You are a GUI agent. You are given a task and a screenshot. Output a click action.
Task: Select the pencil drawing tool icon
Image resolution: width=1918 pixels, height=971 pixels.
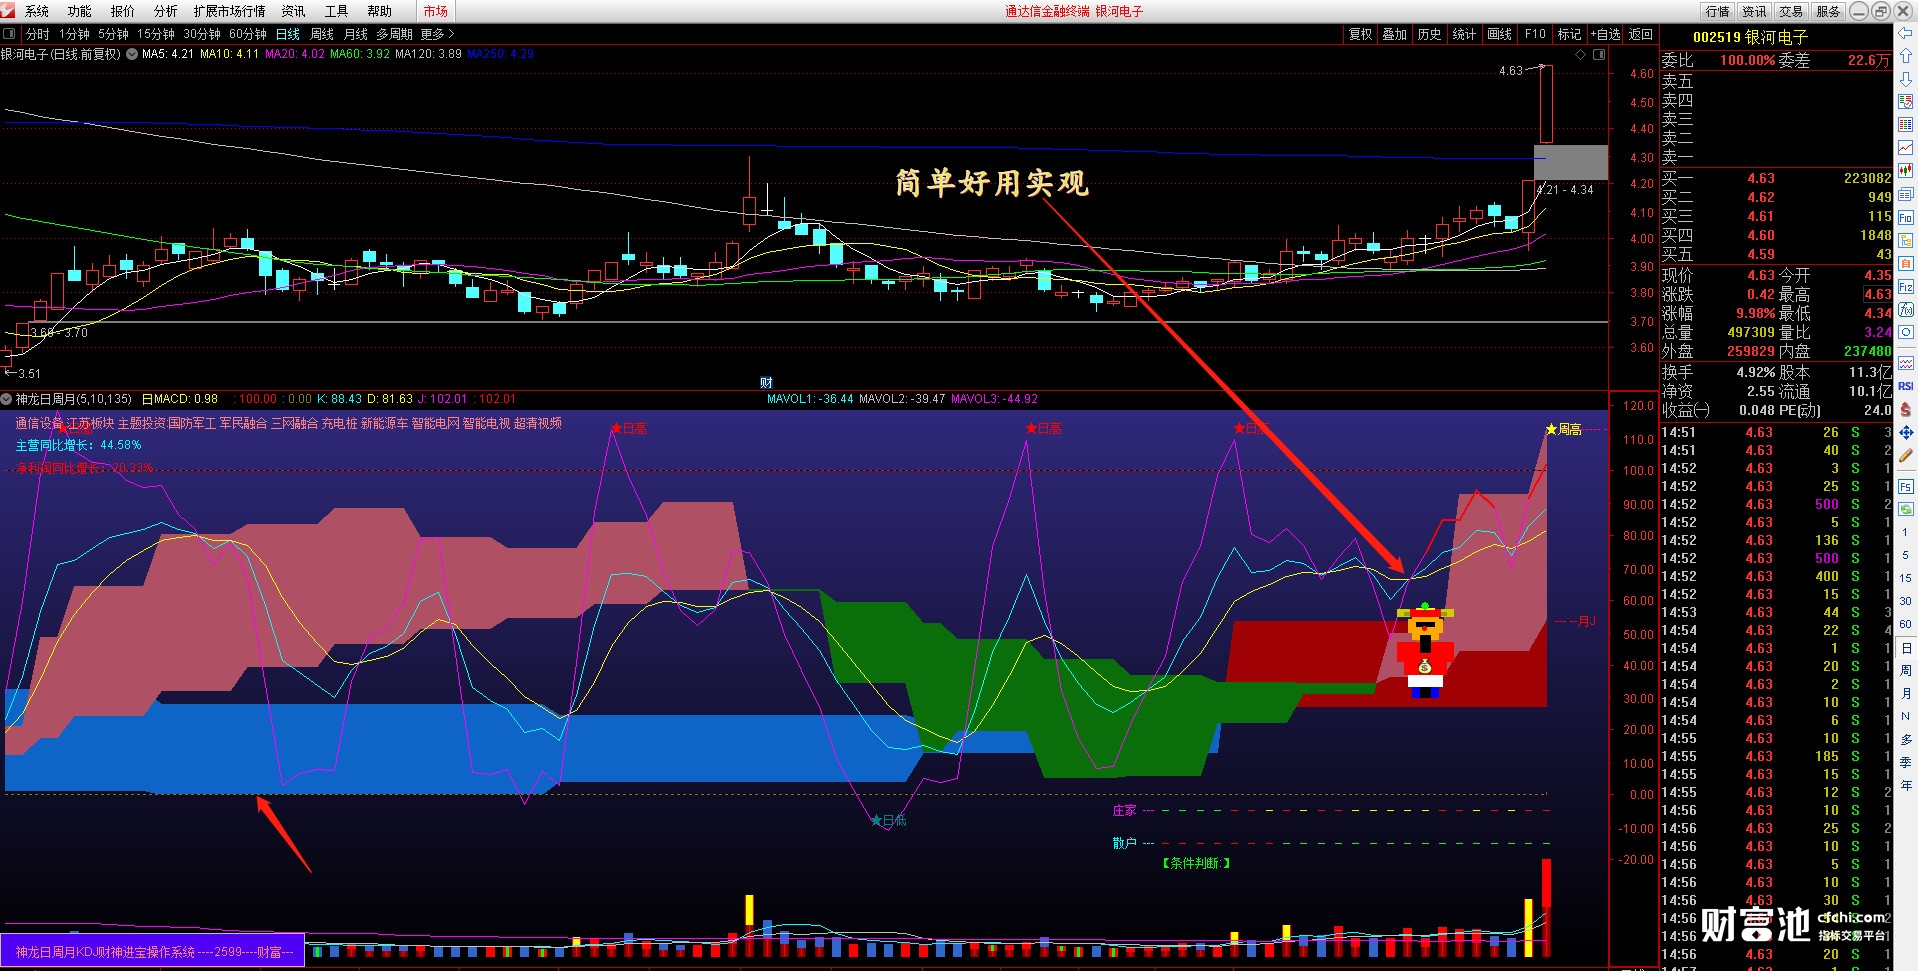pyautogui.click(x=1905, y=455)
